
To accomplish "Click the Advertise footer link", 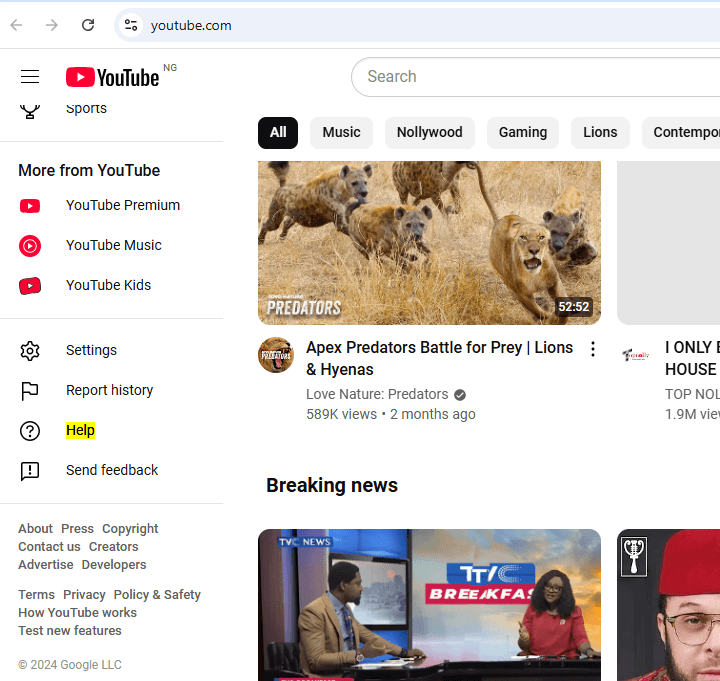I will 45,565.
